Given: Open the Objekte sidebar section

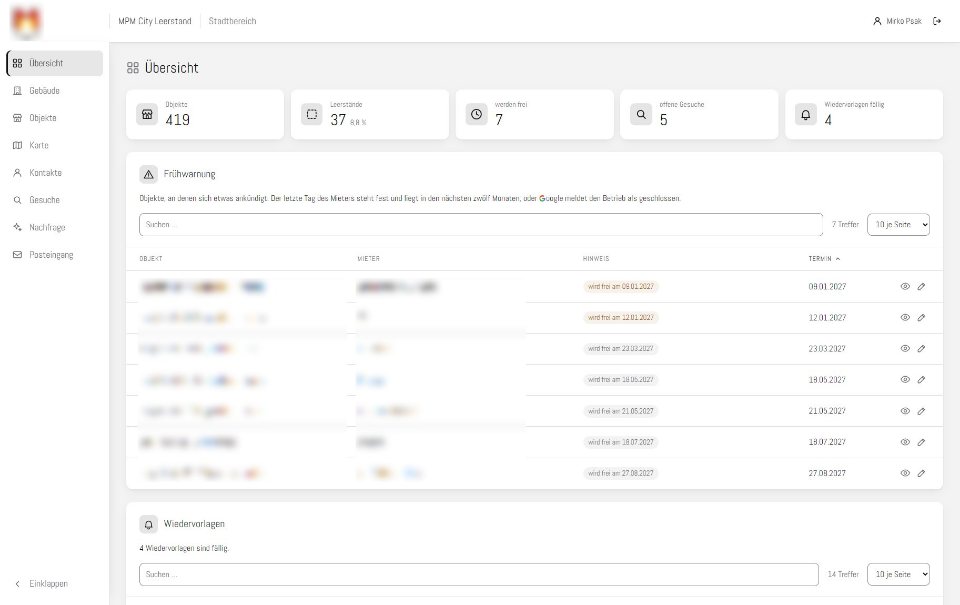Looking at the screenshot, I should (54, 118).
